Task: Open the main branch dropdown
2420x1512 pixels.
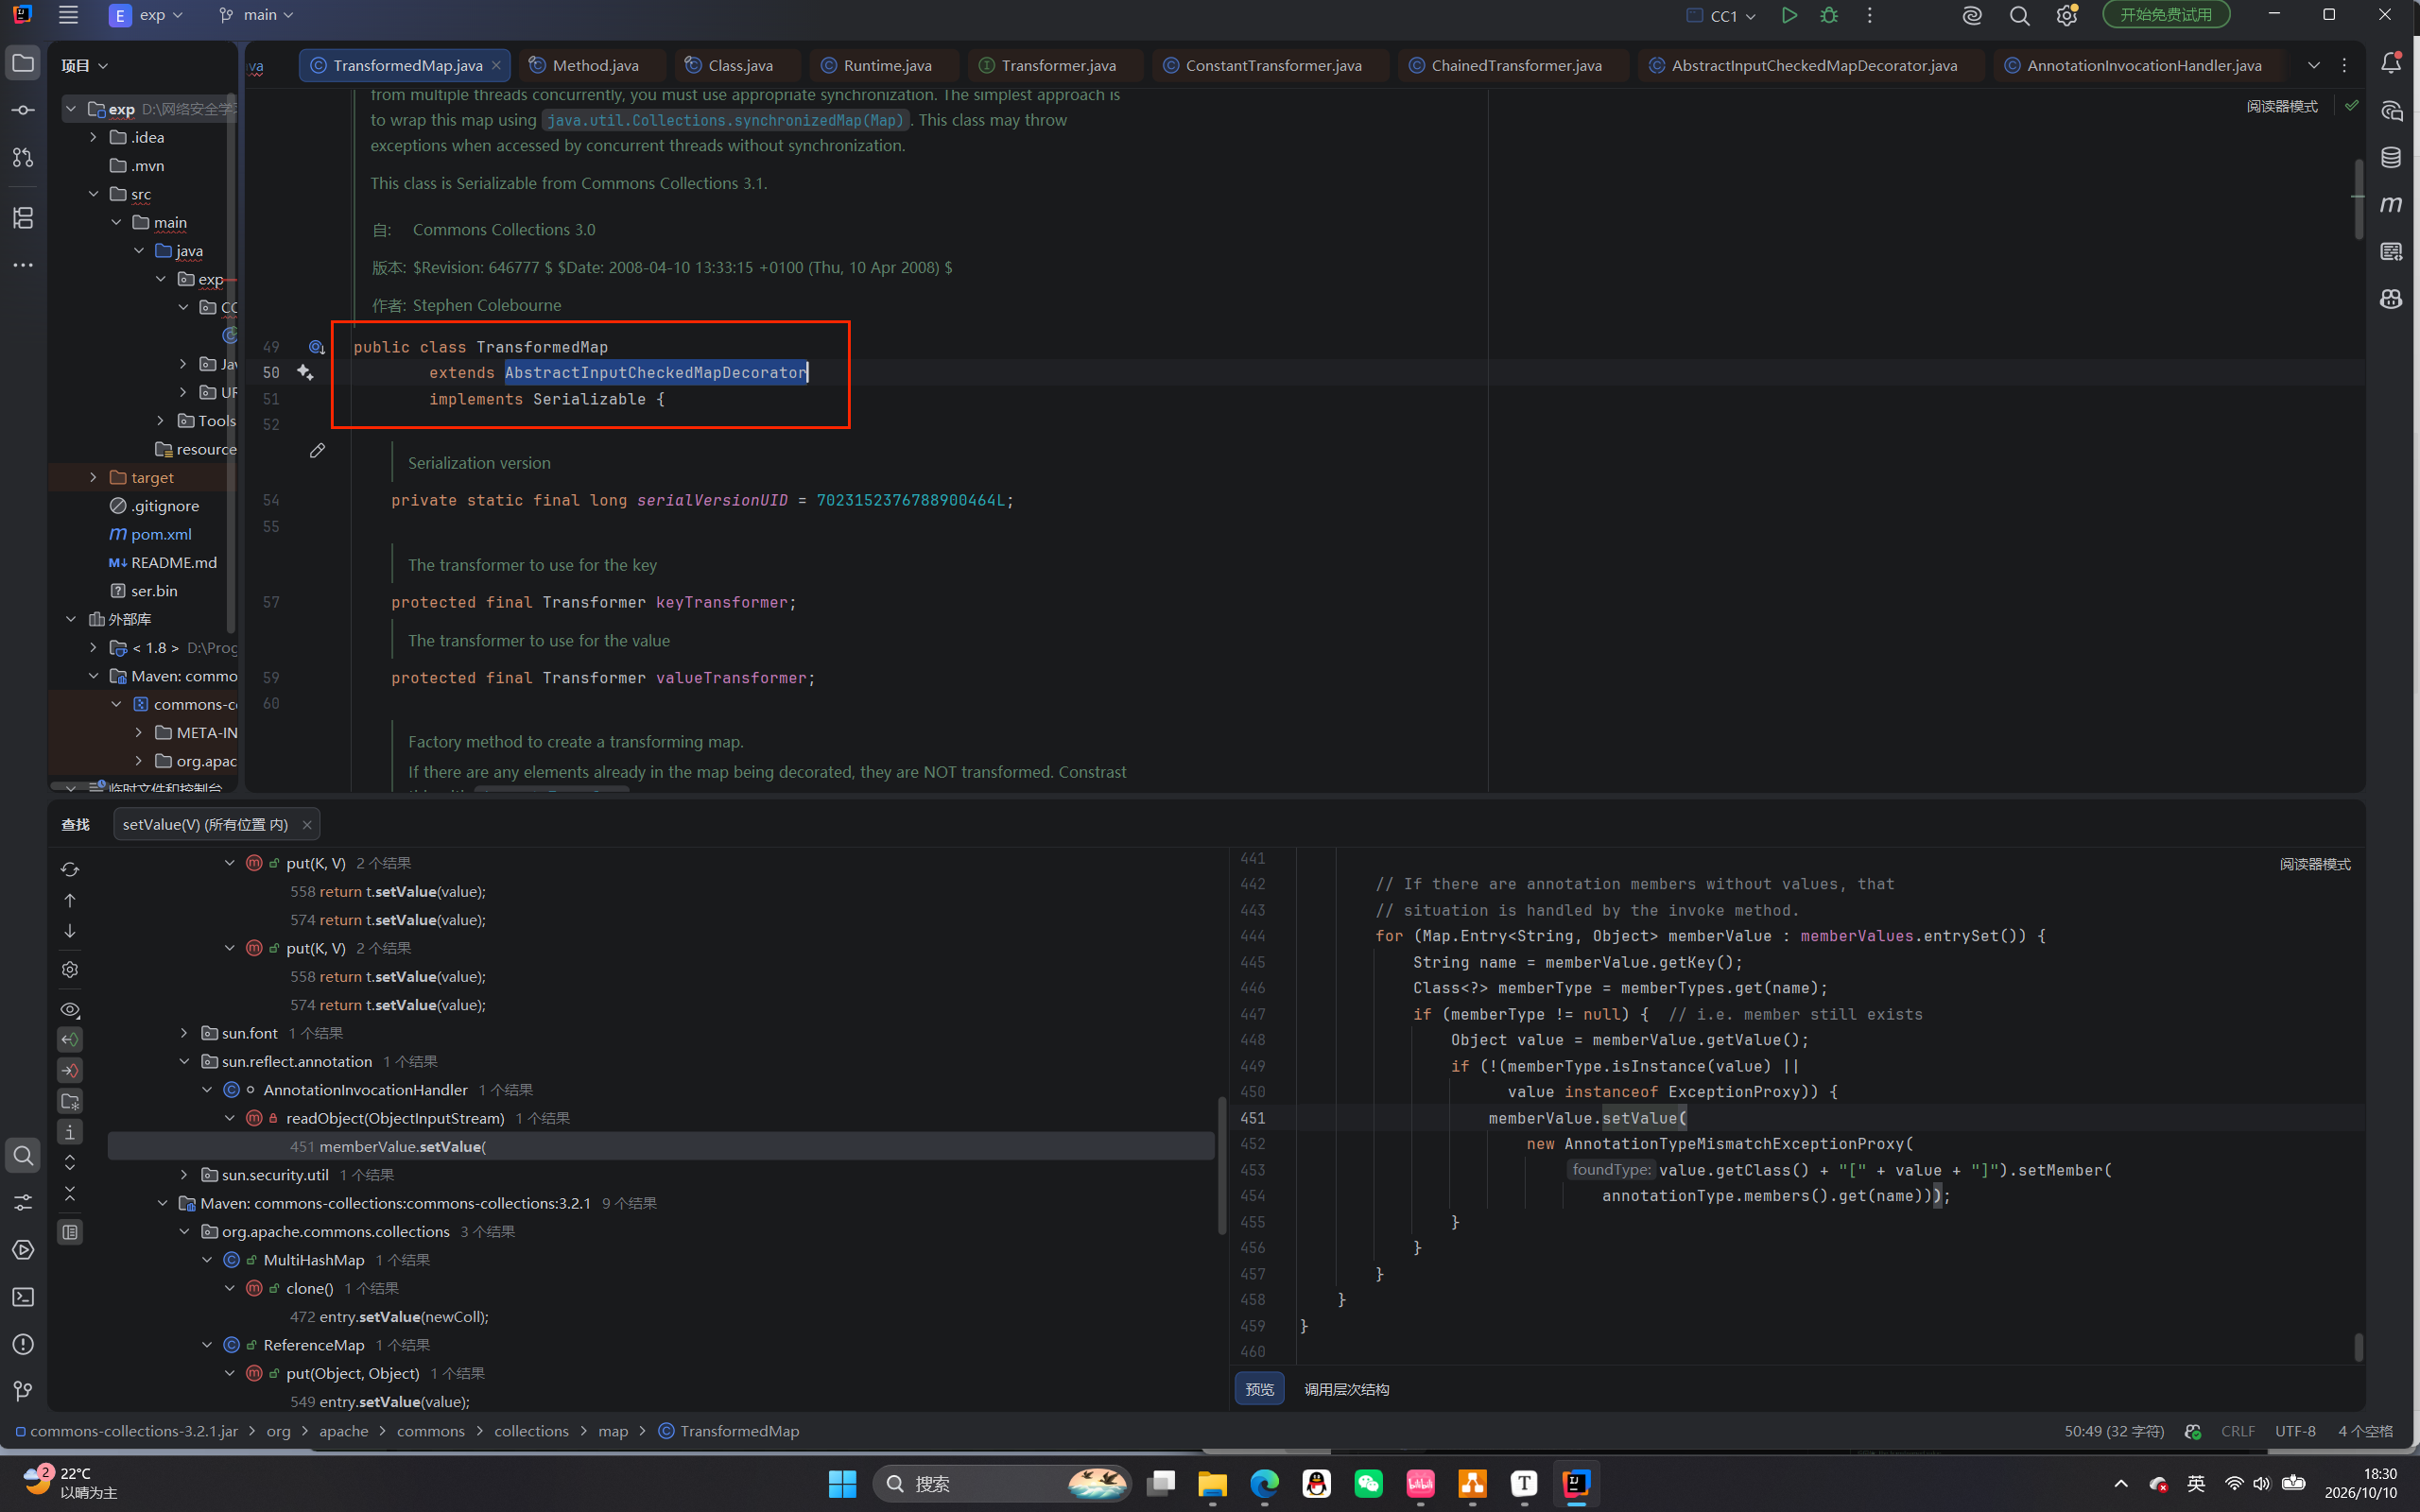Action: pos(256,15)
